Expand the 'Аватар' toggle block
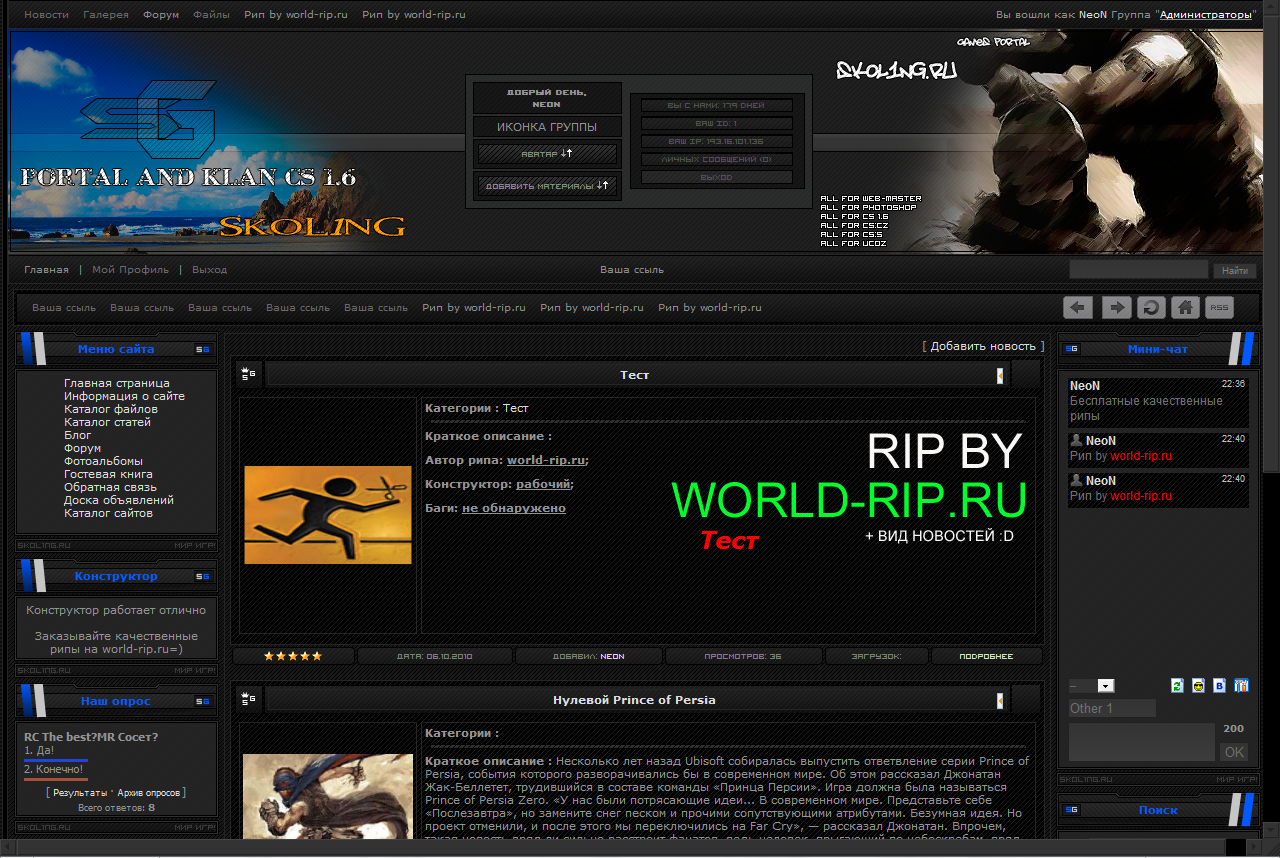1280x858 pixels. (547, 154)
